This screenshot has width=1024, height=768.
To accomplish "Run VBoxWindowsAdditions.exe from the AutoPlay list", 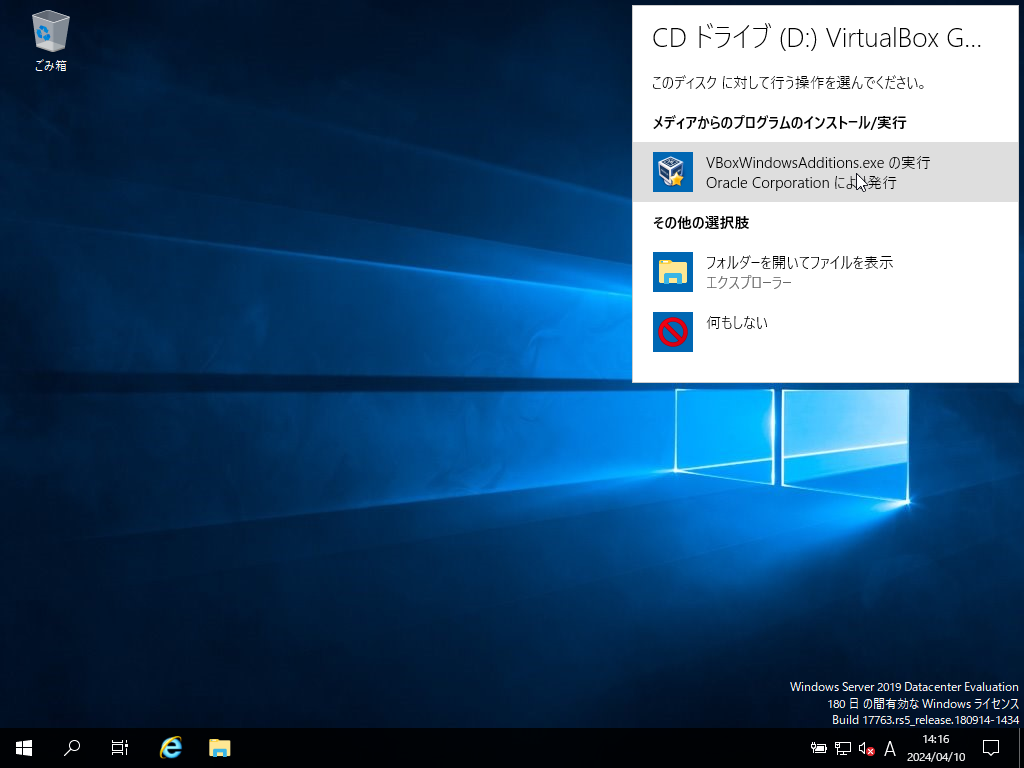I will point(825,172).
